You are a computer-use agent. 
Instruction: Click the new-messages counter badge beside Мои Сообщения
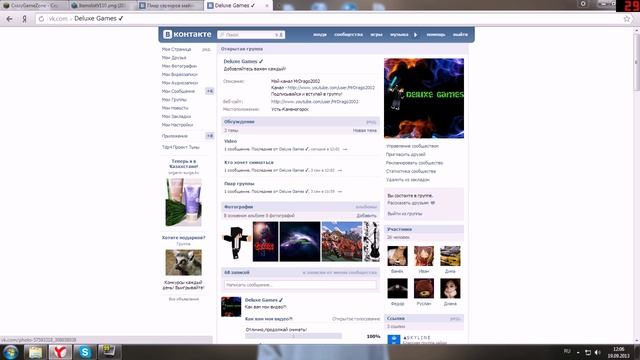click(x=209, y=91)
